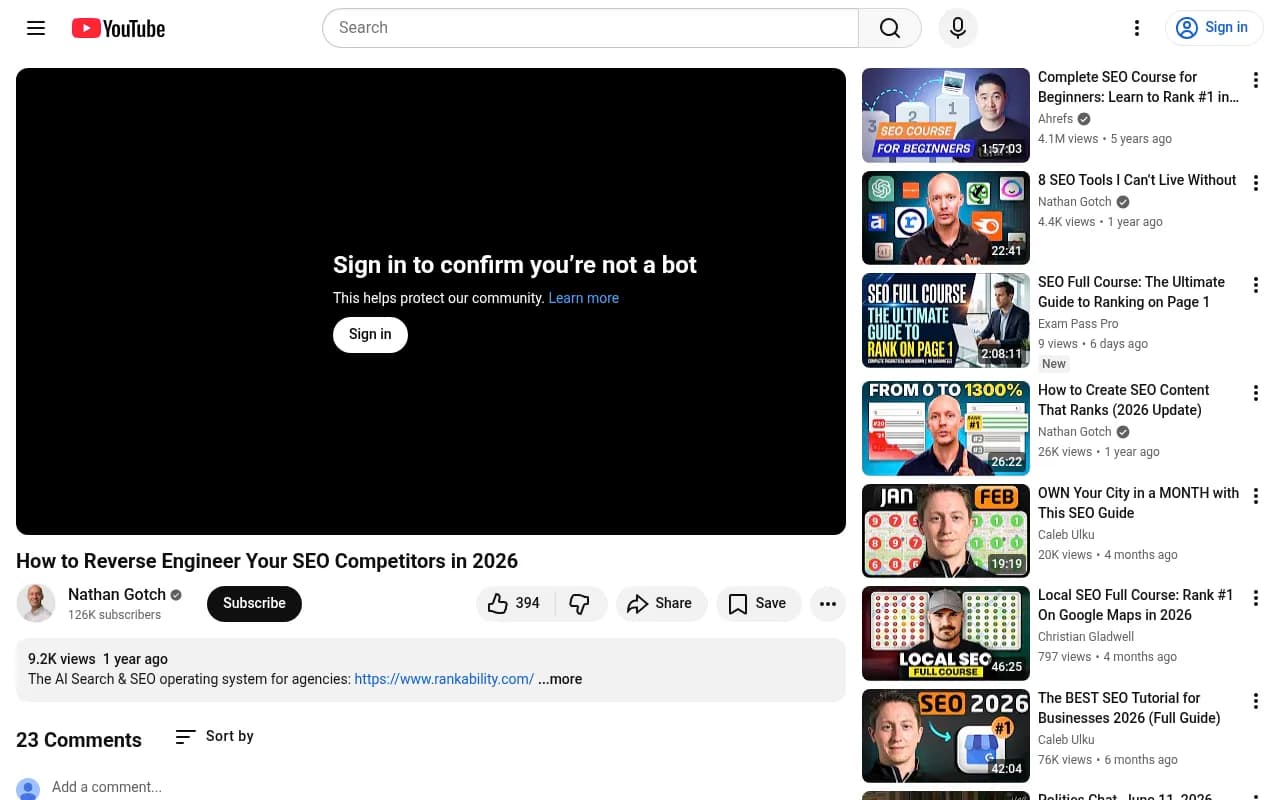Expand description with ...more
Image resolution: width=1280 pixels, height=800 pixels.
(560, 679)
